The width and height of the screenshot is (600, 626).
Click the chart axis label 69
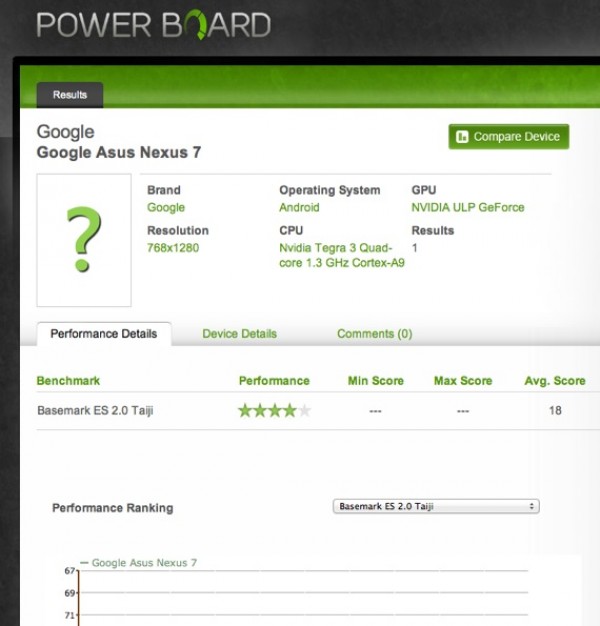point(69,593)
